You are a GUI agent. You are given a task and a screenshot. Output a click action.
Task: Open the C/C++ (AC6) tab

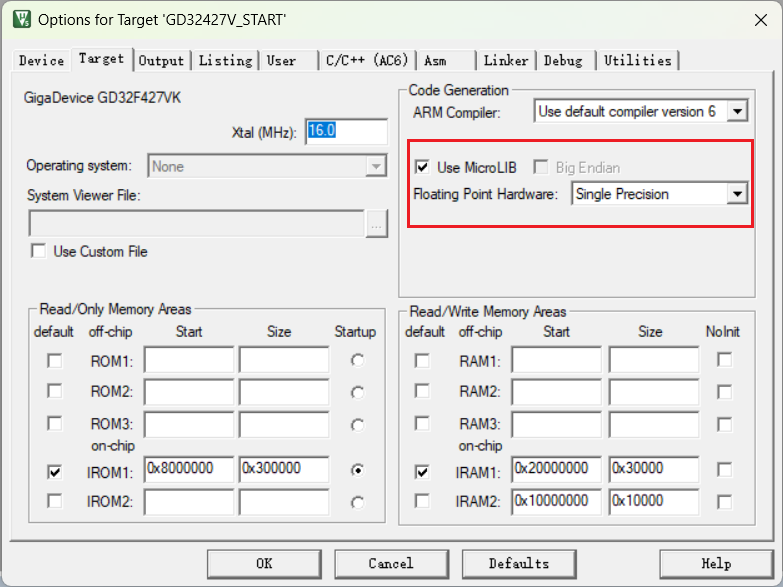click(x=367, y=61)
